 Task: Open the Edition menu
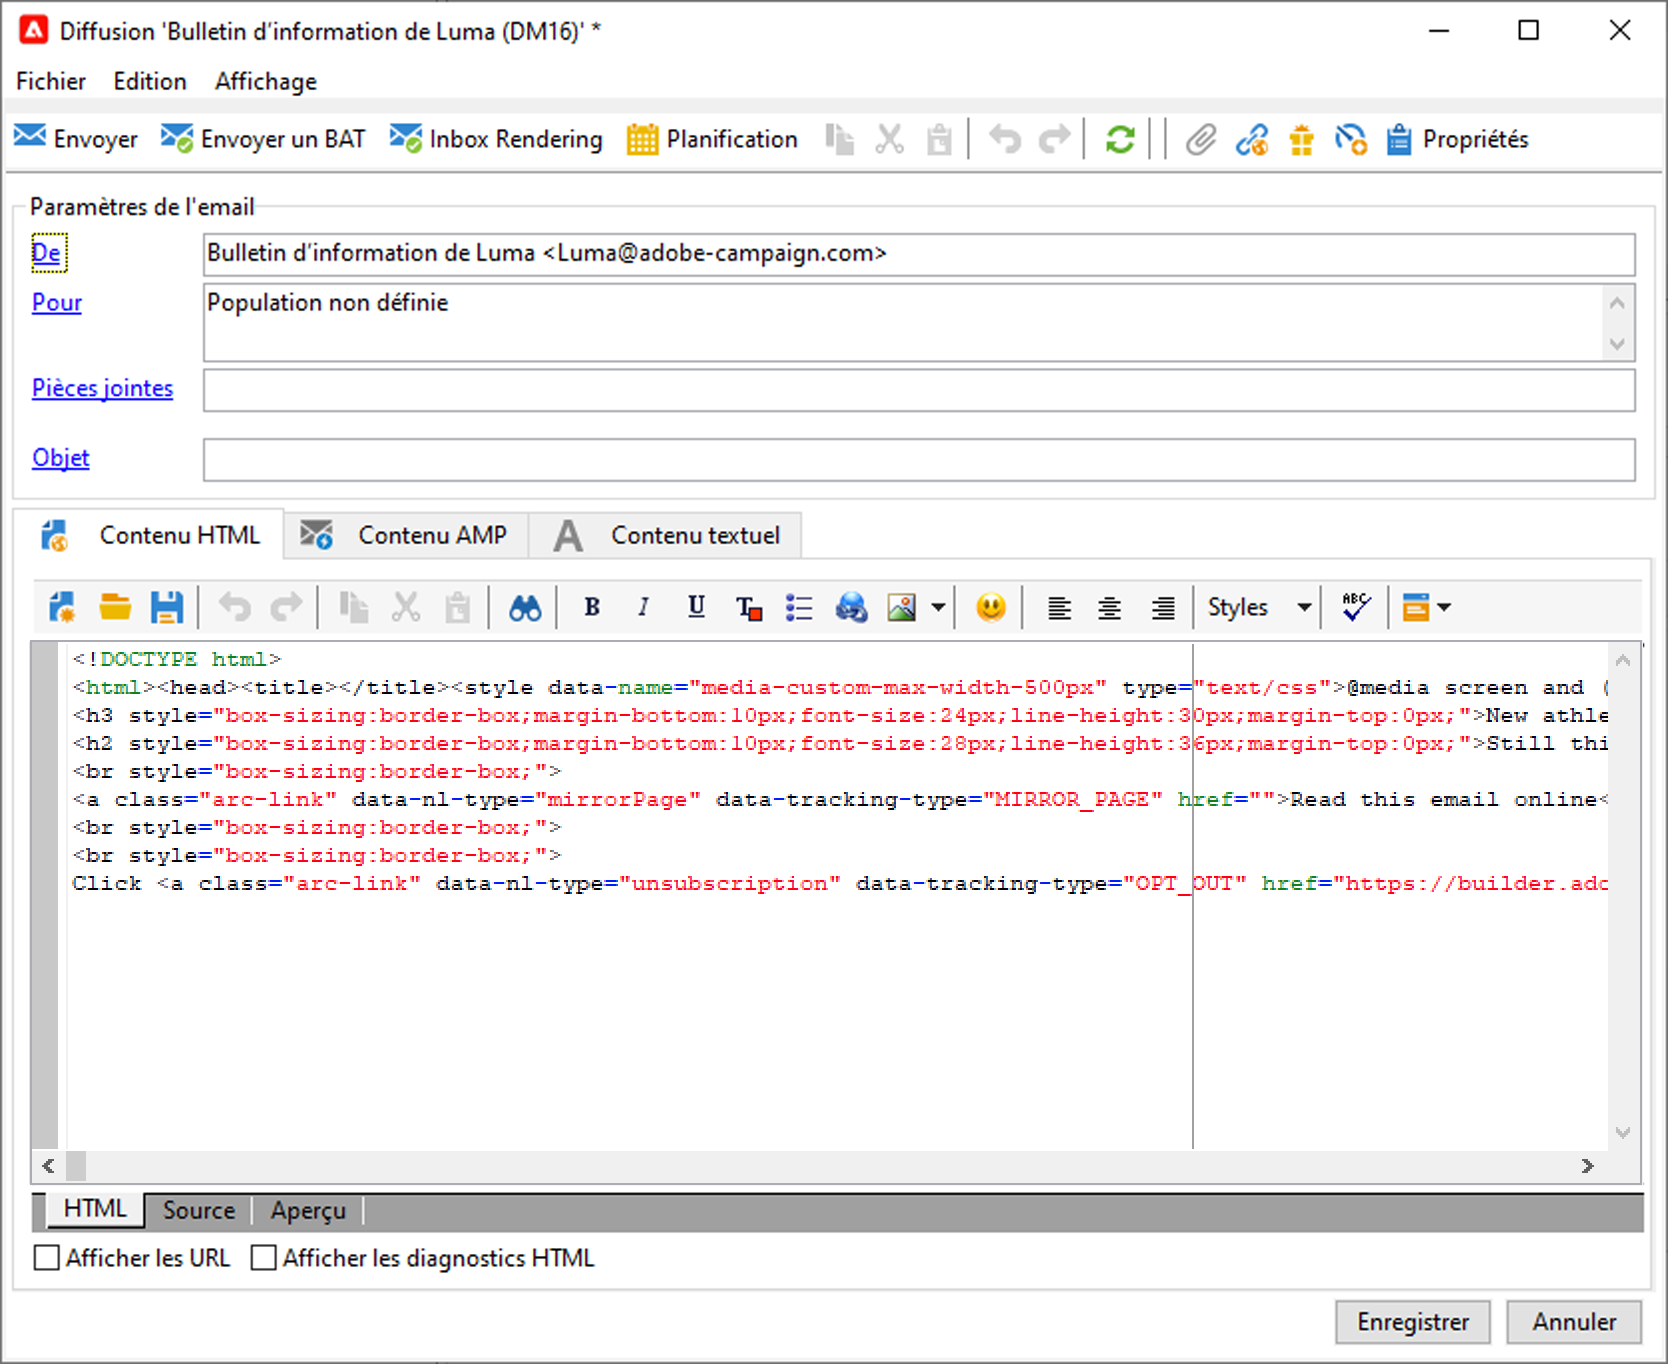pyautogui.click(x=150, y=81)
